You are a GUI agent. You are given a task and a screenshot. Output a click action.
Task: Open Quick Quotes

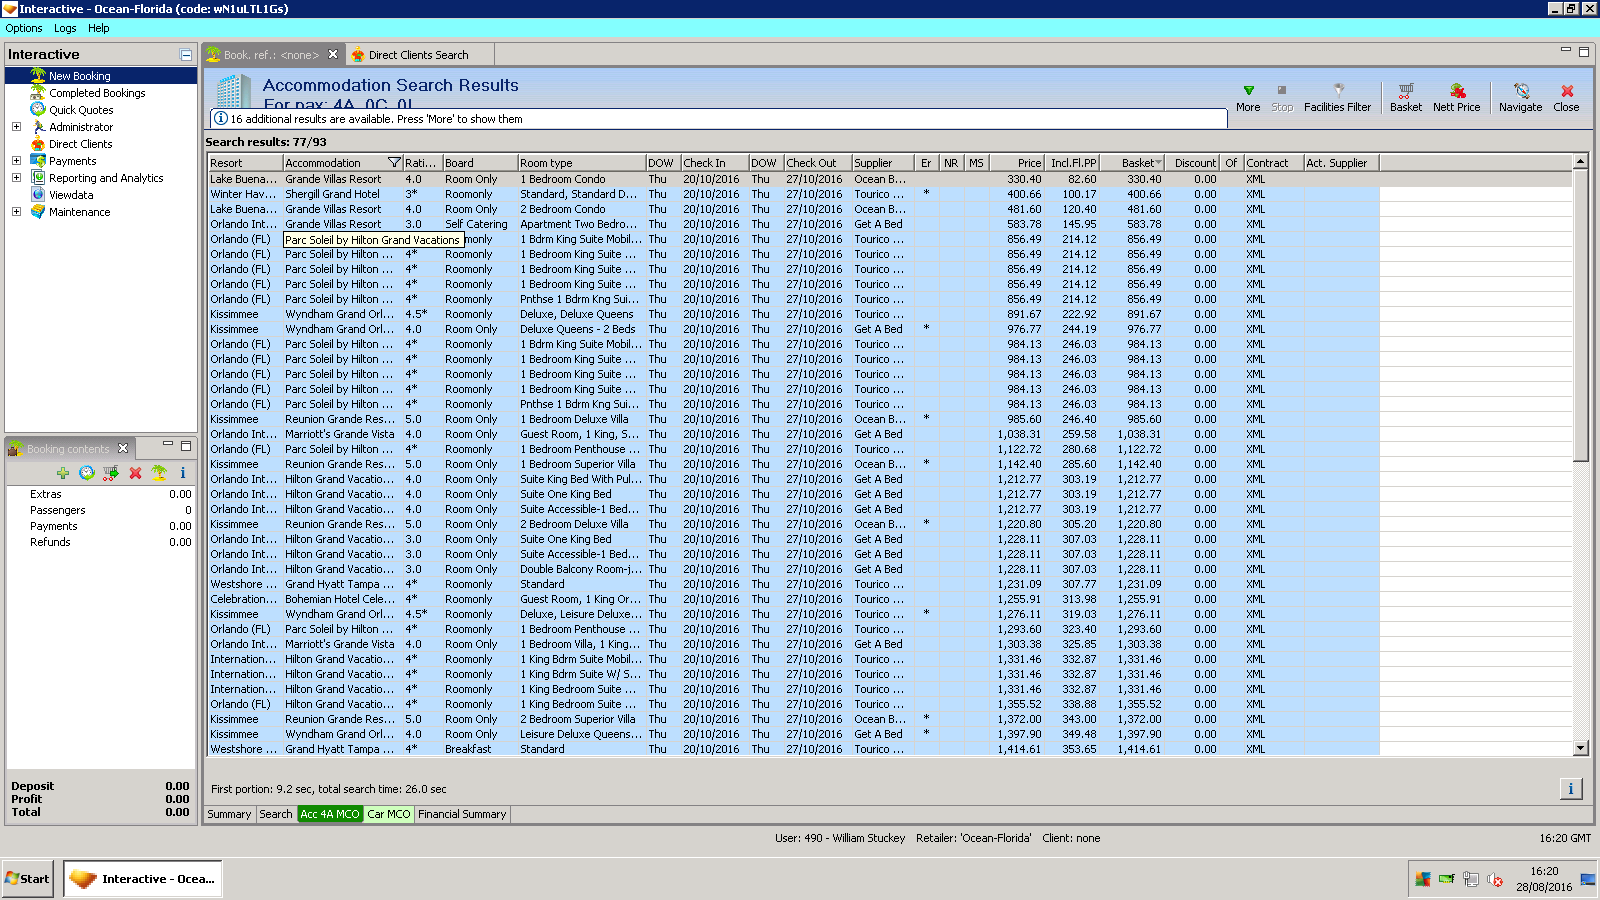[x=81, y=110]
